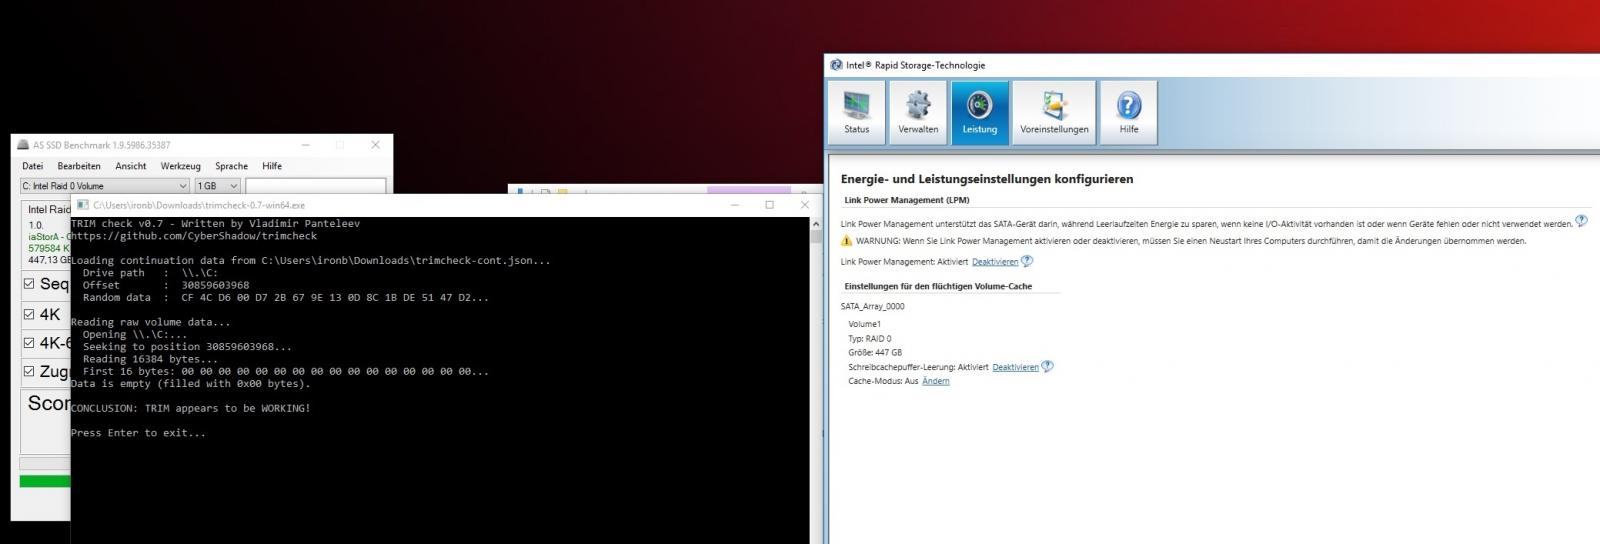This screenshot has width=1600, height=544.
Task: Click the trimcheck console title bar icon
Action: point(83,205)
